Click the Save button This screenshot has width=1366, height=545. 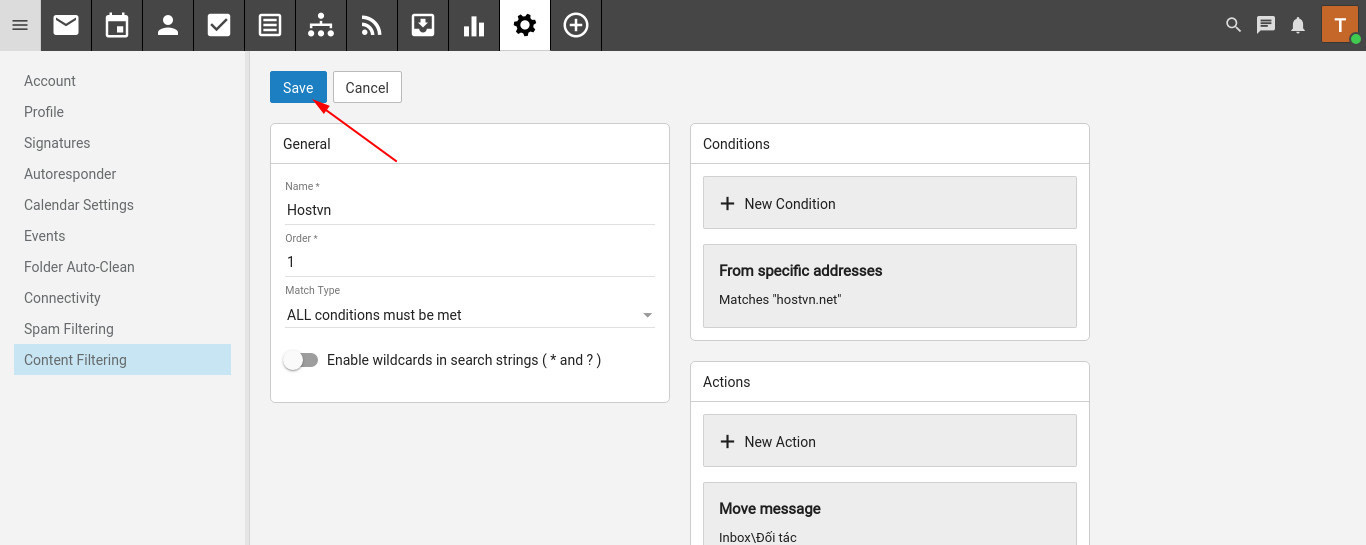(298, 87)
